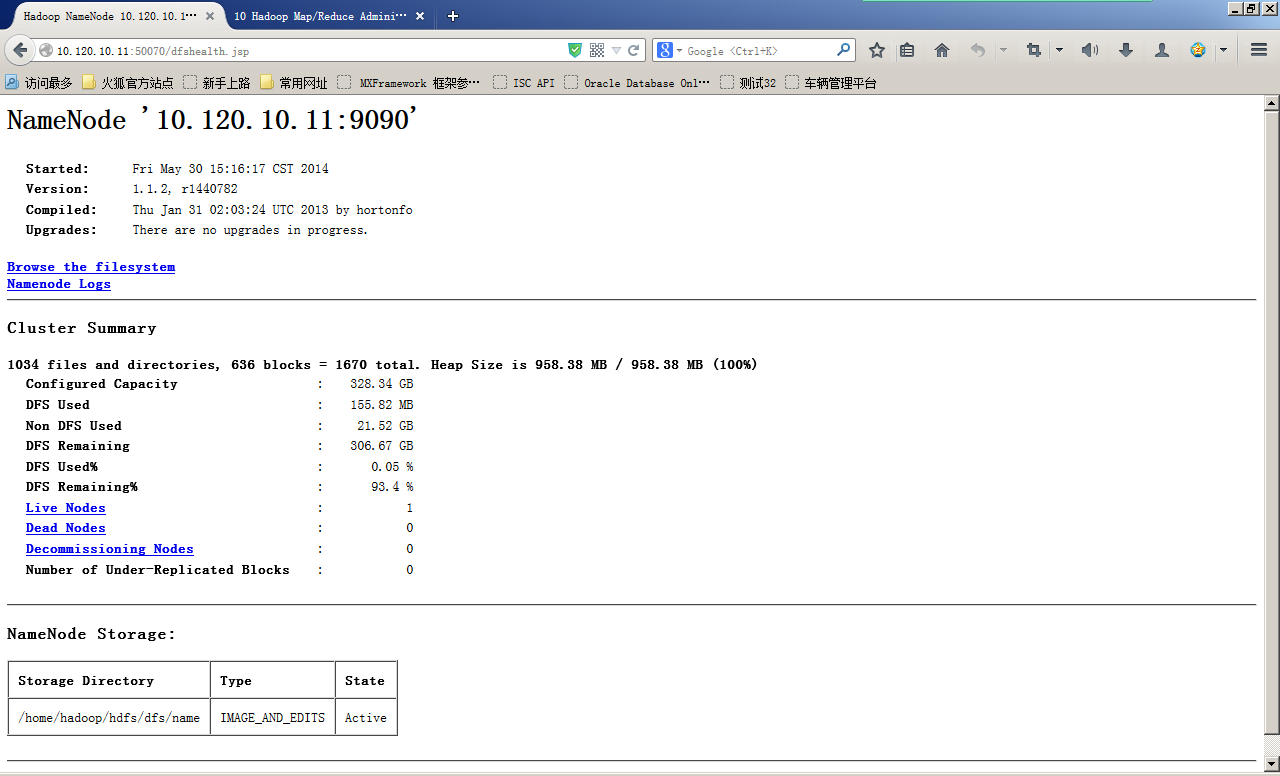Expand the search engine selector arrow
The image size is (1280, 776).
679,50
